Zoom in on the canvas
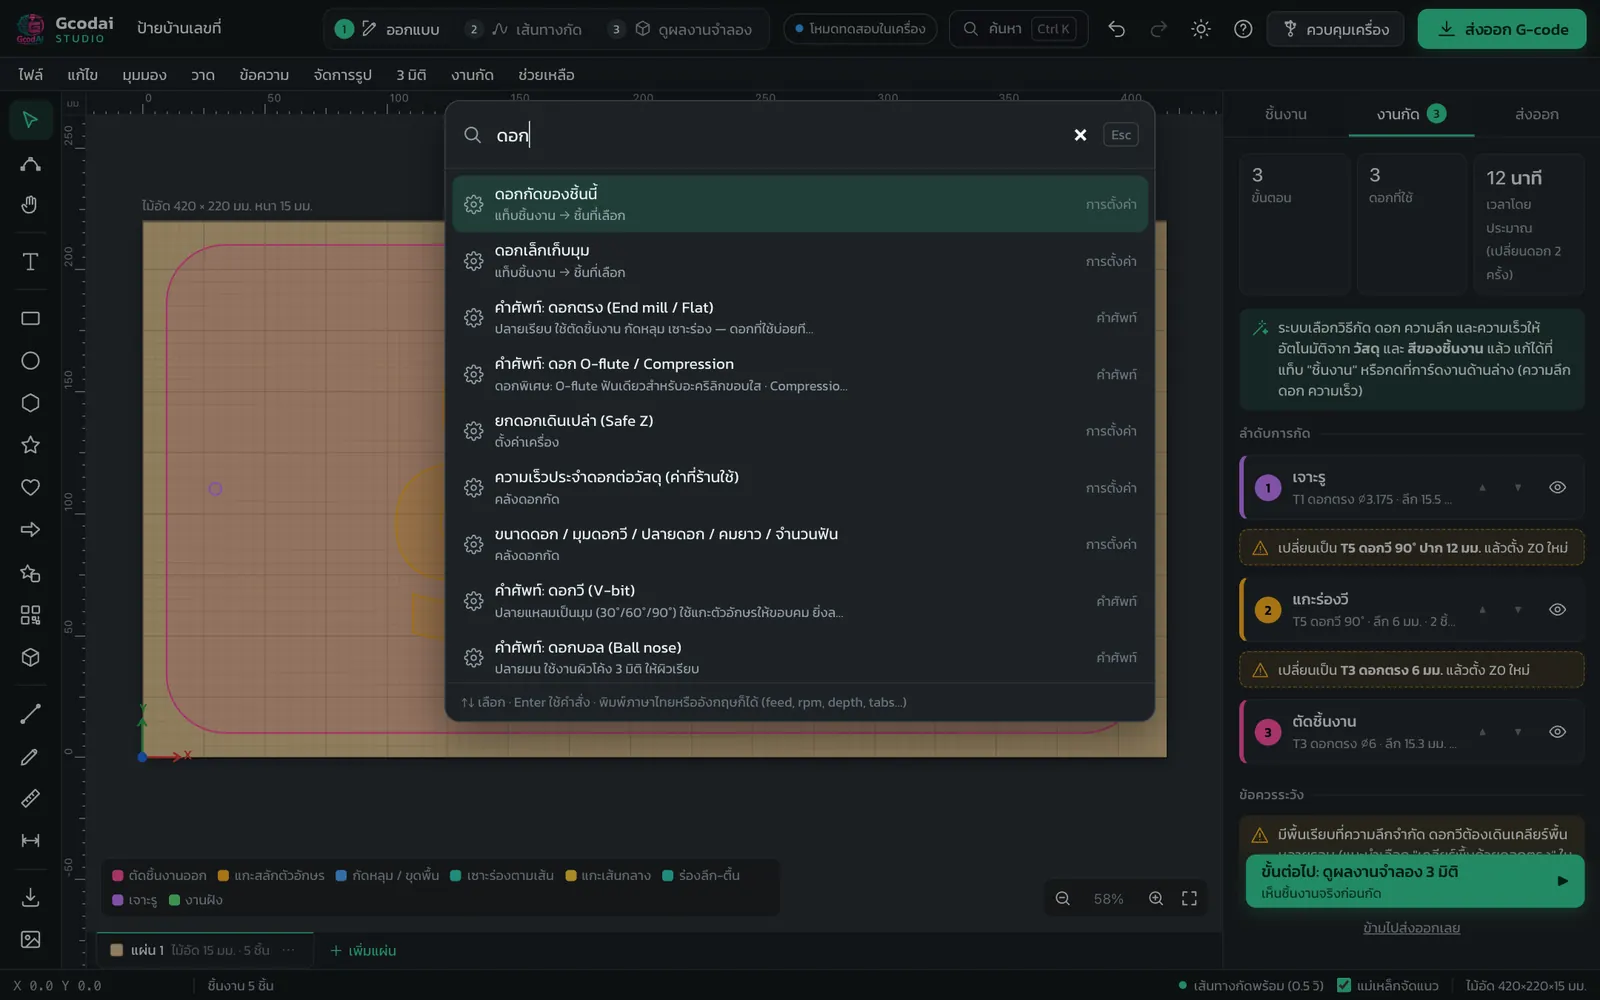1600x1000 pixels. [x=1156, y=899]
